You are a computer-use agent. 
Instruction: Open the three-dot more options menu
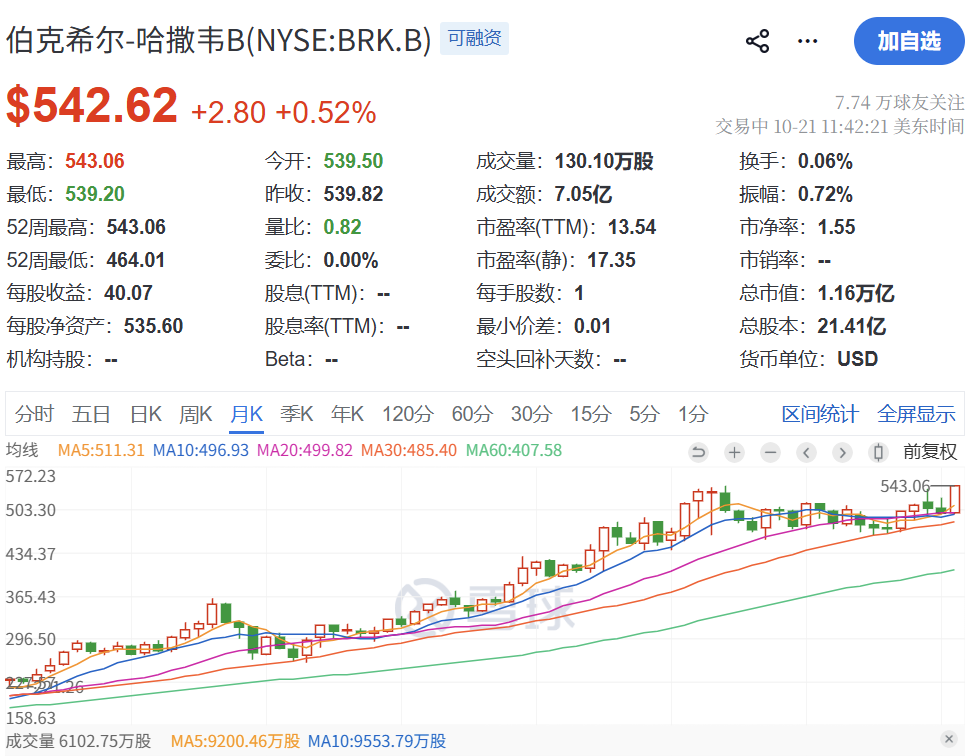click(x=808, y=41)
